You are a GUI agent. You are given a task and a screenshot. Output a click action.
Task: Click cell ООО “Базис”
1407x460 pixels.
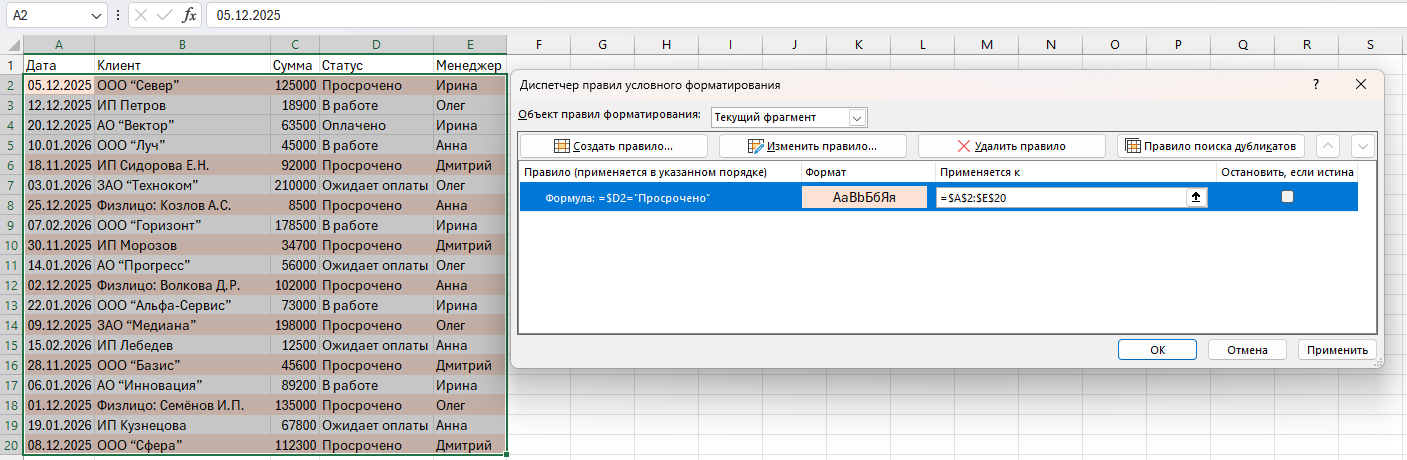coord(182,365)
